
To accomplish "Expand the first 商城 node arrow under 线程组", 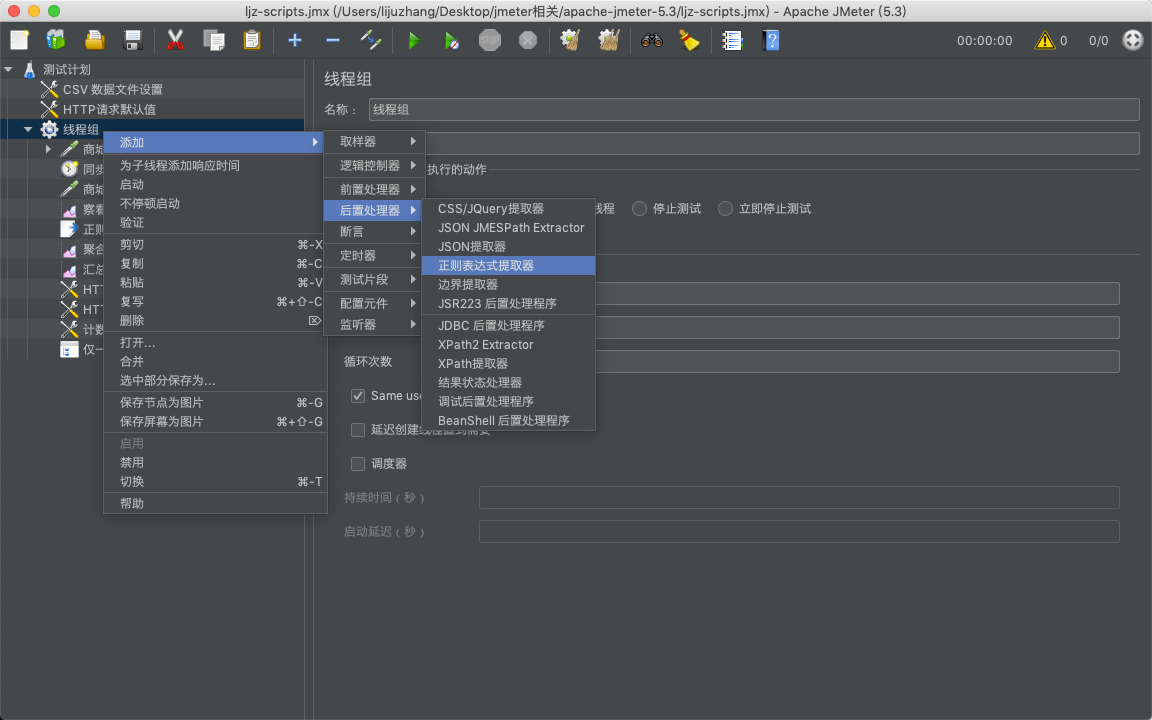I will pyautogui.click(x=48, y=149).
